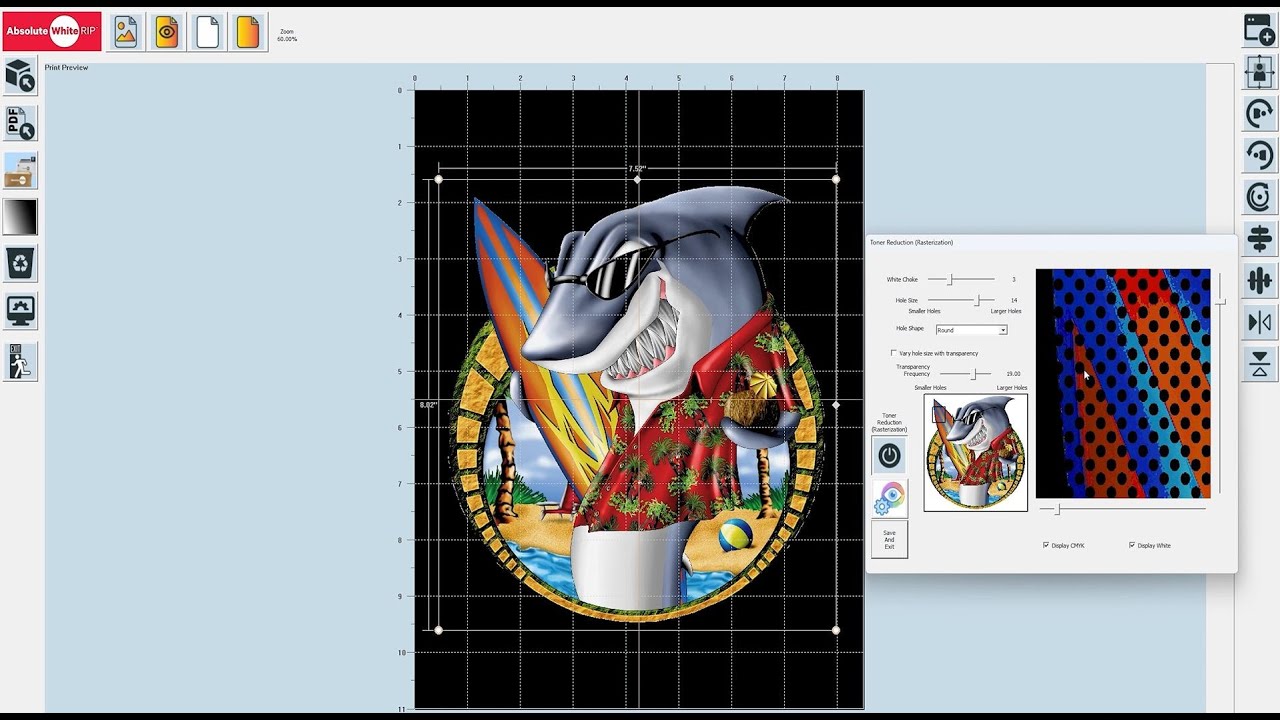Click vertical pan slider beside raster preview
Image resolution: width=1280 pixels, height=720 pixels.
click(x=1220, y=383)
